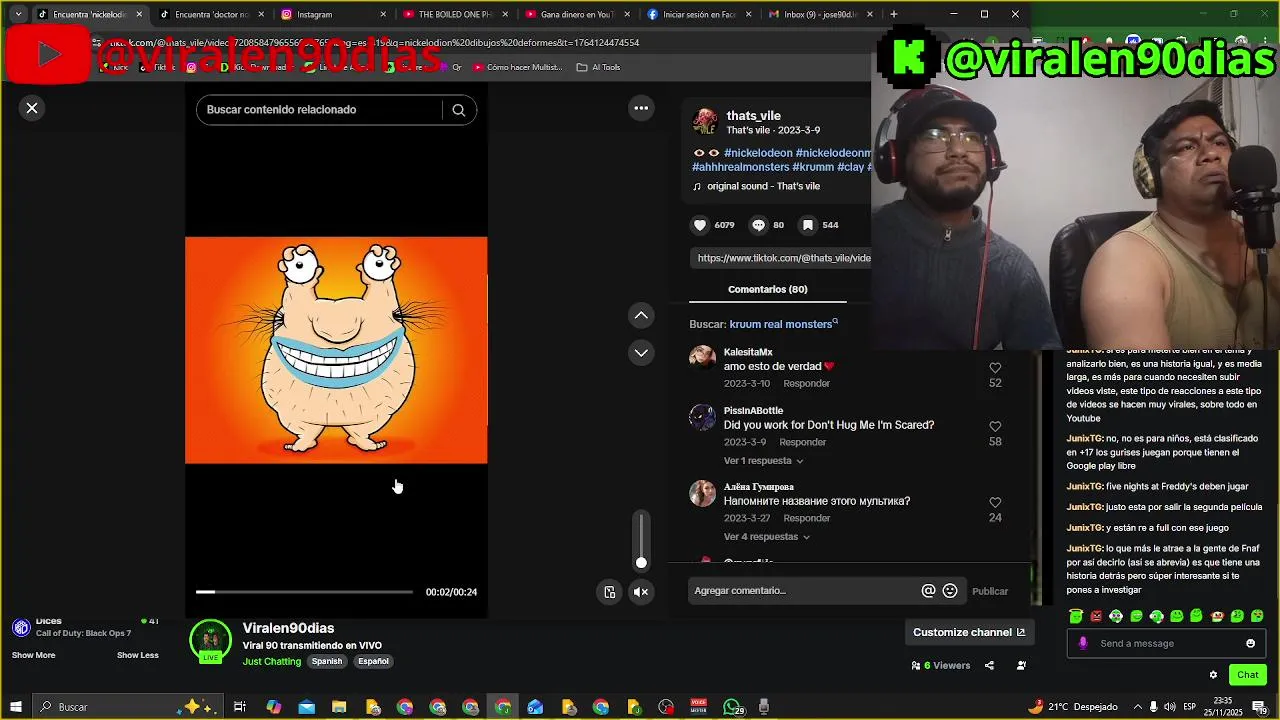
Task: Open the AI Tools bookmark folder
Action: pyautogui.click(x=599, y=67)
